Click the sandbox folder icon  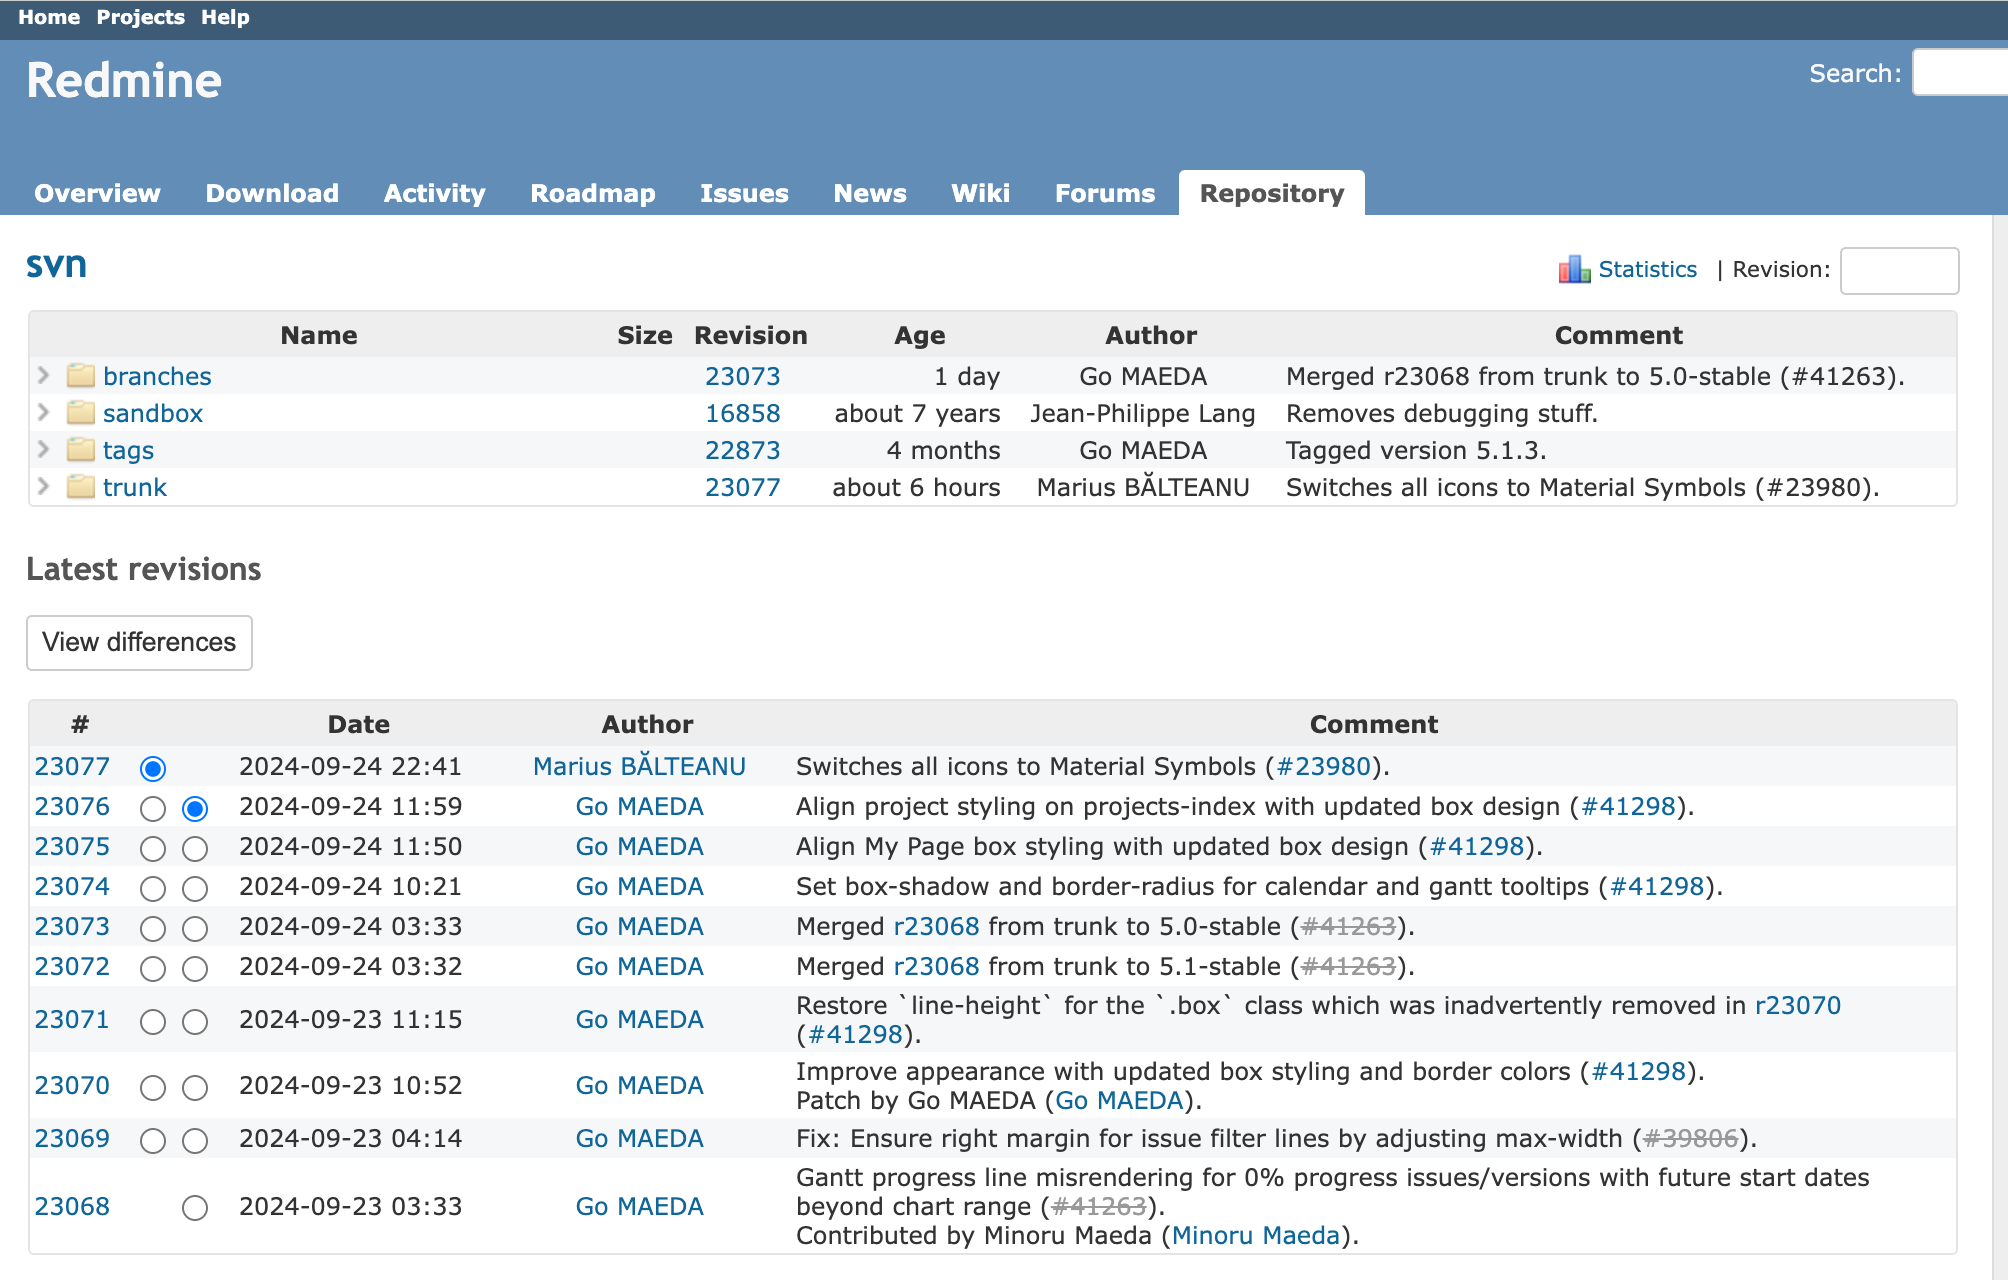click(81, 413)
